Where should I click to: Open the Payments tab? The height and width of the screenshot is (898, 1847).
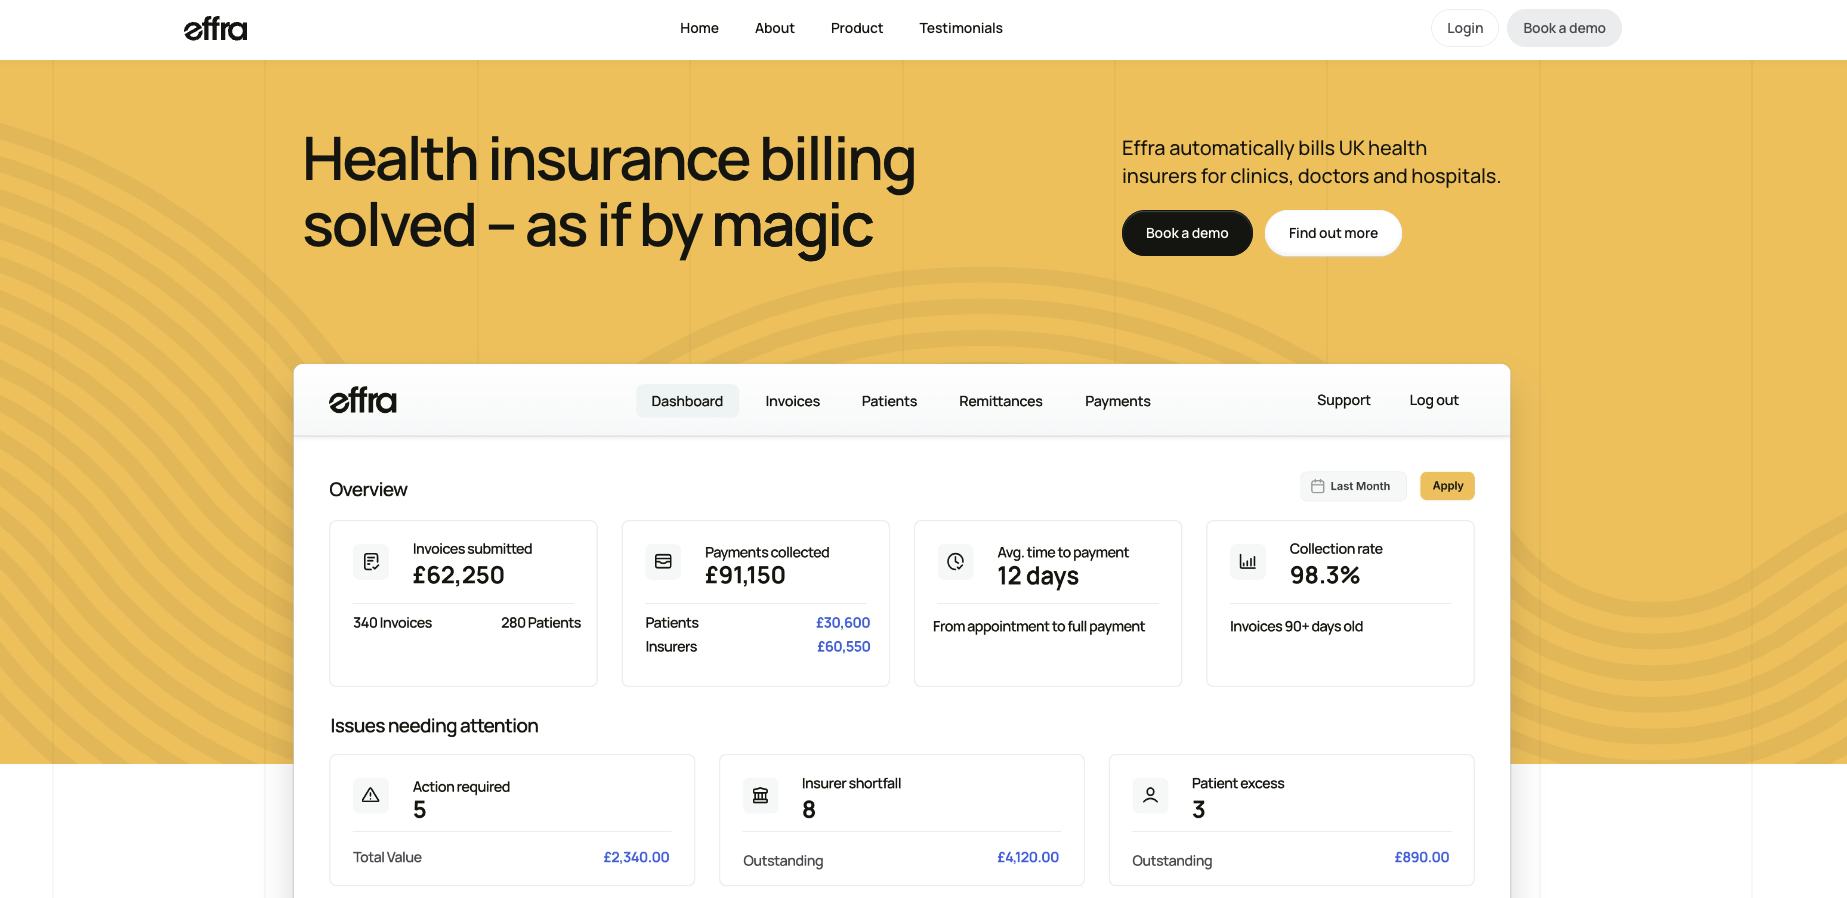1118,401
